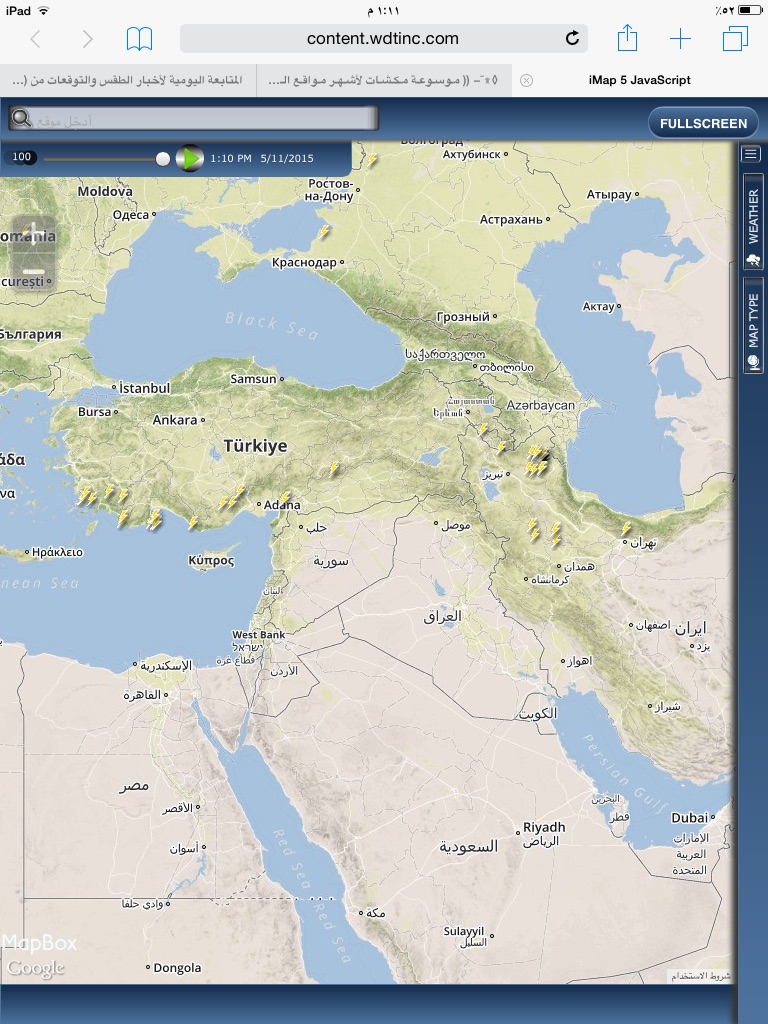
Task: Open the Safari share sheet icon
Action: (627, 38)
